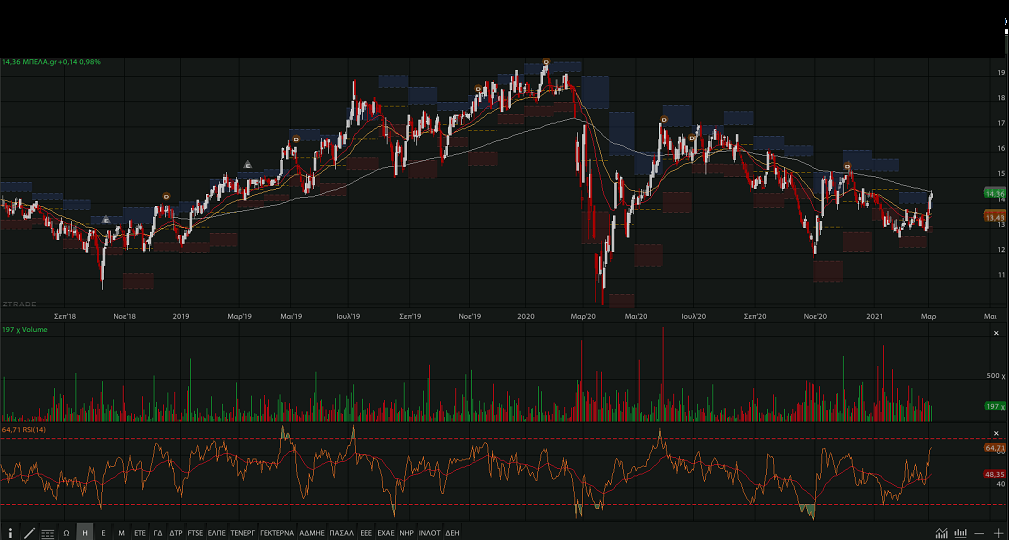Click the 14,36 ΜΠΕΛΑ.gr chart title
The width and height of the screenshot is (1009, 540).
pyautogui.click(x=50, y=62)
